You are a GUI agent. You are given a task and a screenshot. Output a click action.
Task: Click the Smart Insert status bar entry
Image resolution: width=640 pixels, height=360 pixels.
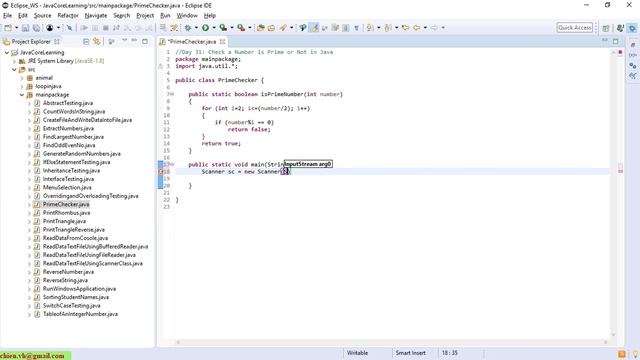(410, 353)
